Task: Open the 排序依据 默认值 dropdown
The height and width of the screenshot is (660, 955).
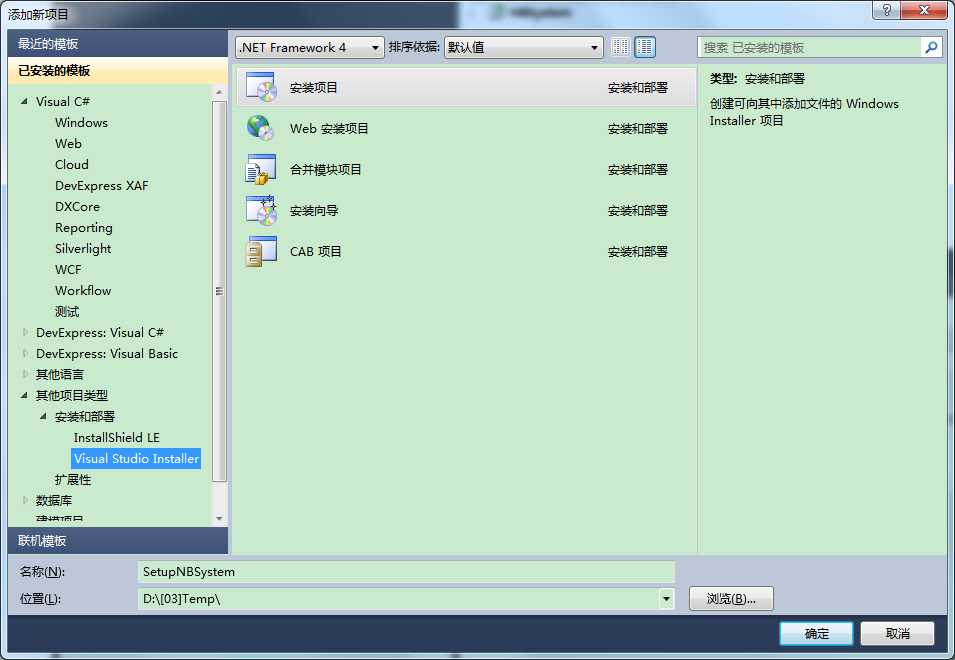Action: pos(523,47)
